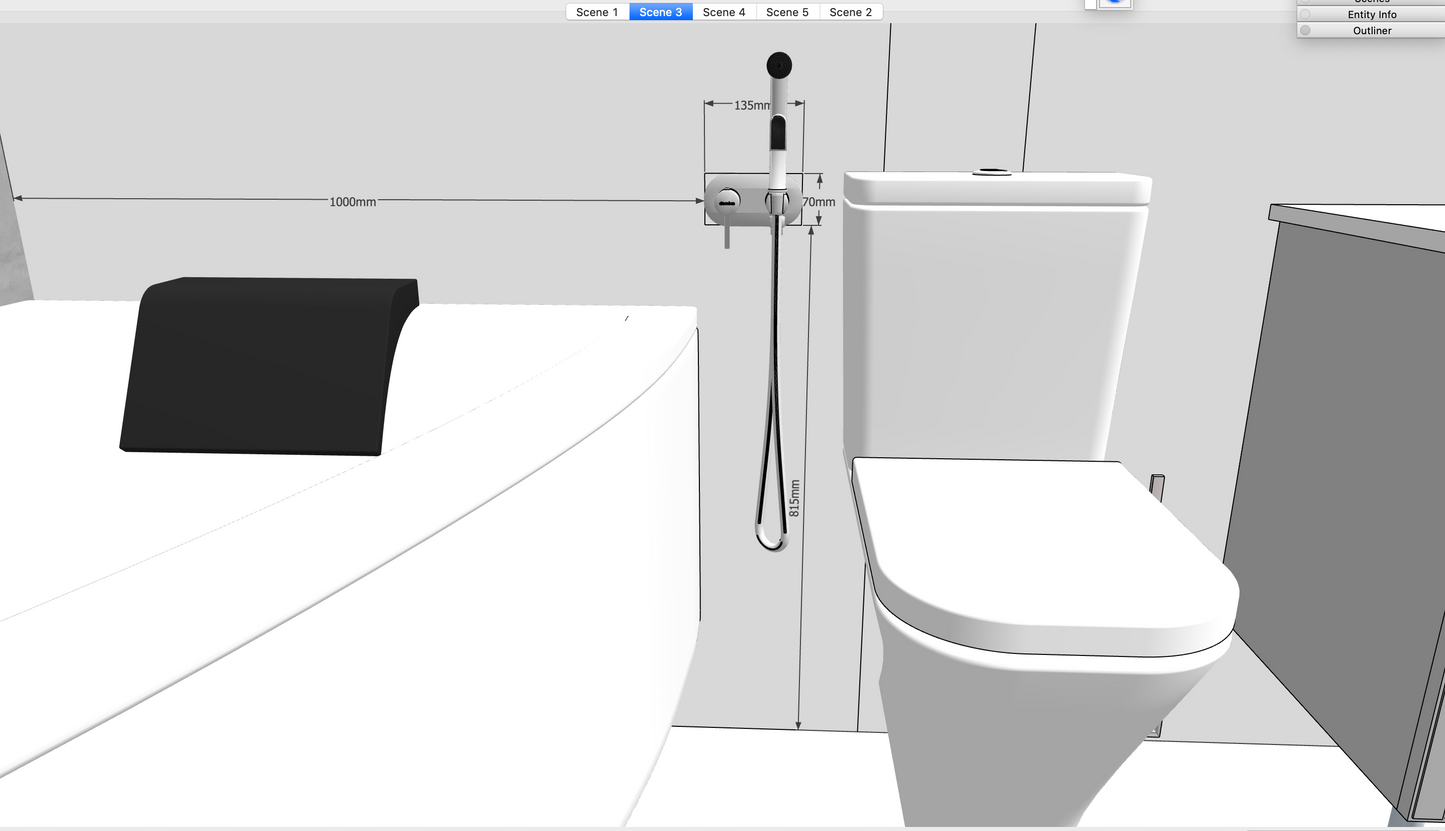Switch to the Scene 1 tab
This screenshot has height=831, width=1445.
[597, 12]
